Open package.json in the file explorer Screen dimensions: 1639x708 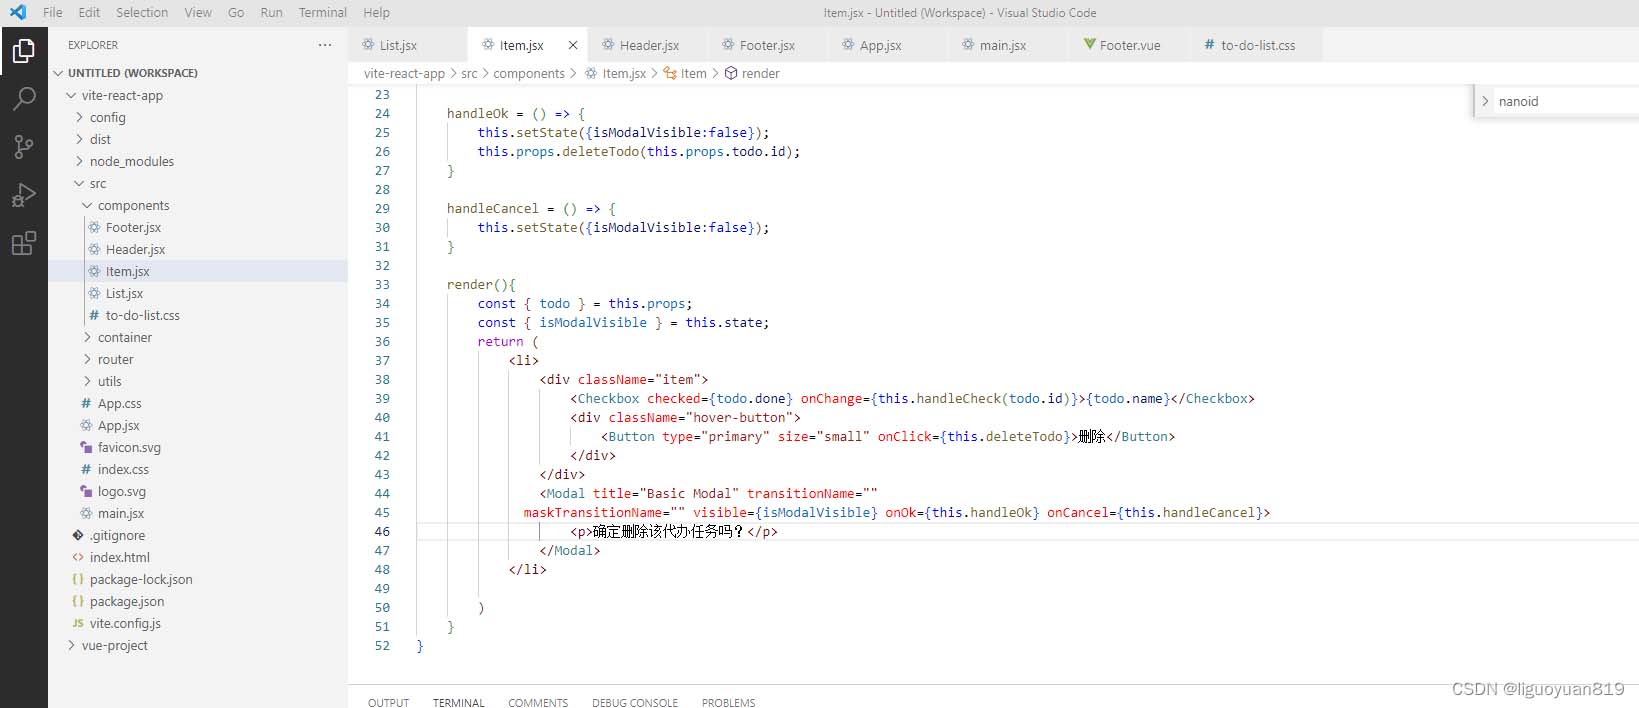point(127,601)
